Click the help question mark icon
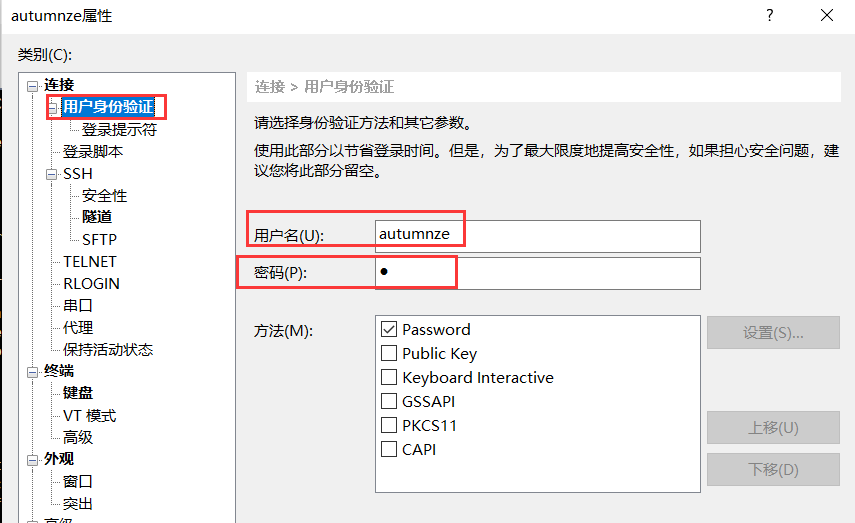Screen dimensions: 855x523 point(770,15)
